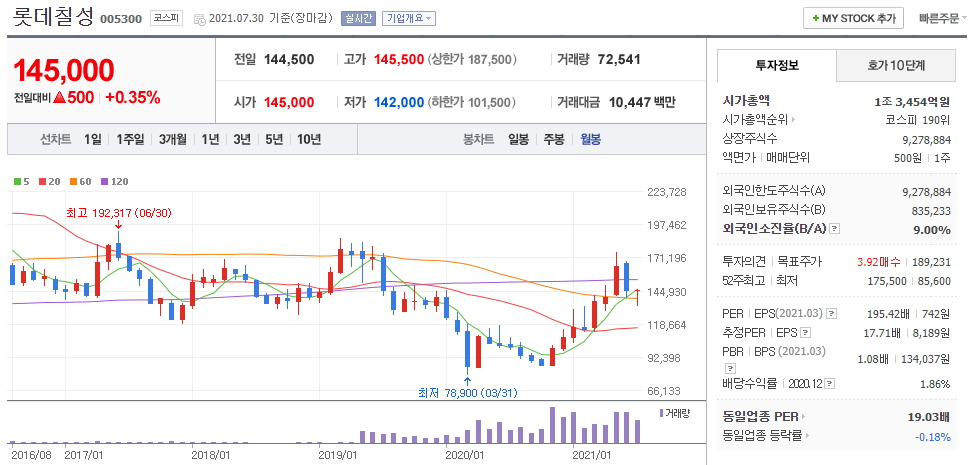Image resolution: width=974 pixels, height=465 pixels.
Task: Click the 전일 value 144,500
Action: (289, 60)
